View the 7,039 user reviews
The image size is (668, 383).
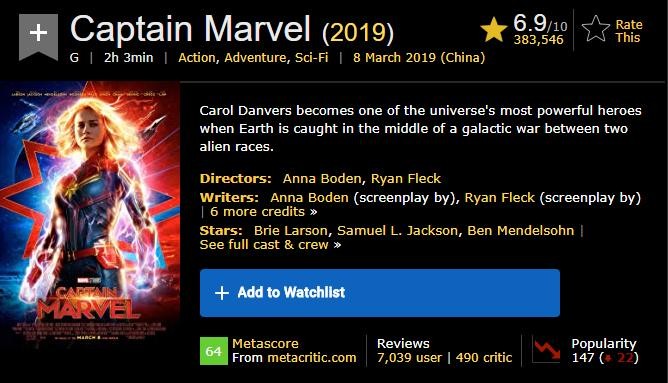(409, 357)
